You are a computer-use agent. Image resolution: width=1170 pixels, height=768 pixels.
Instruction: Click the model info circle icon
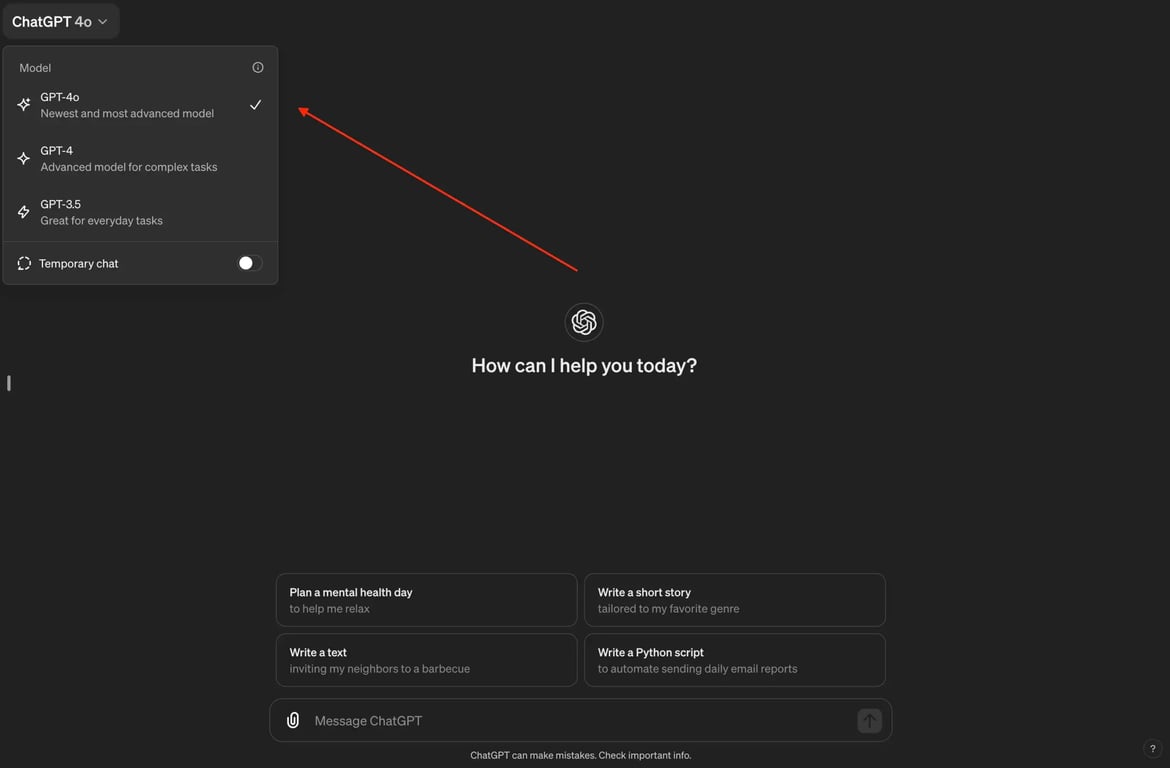[x=258, y=68]
